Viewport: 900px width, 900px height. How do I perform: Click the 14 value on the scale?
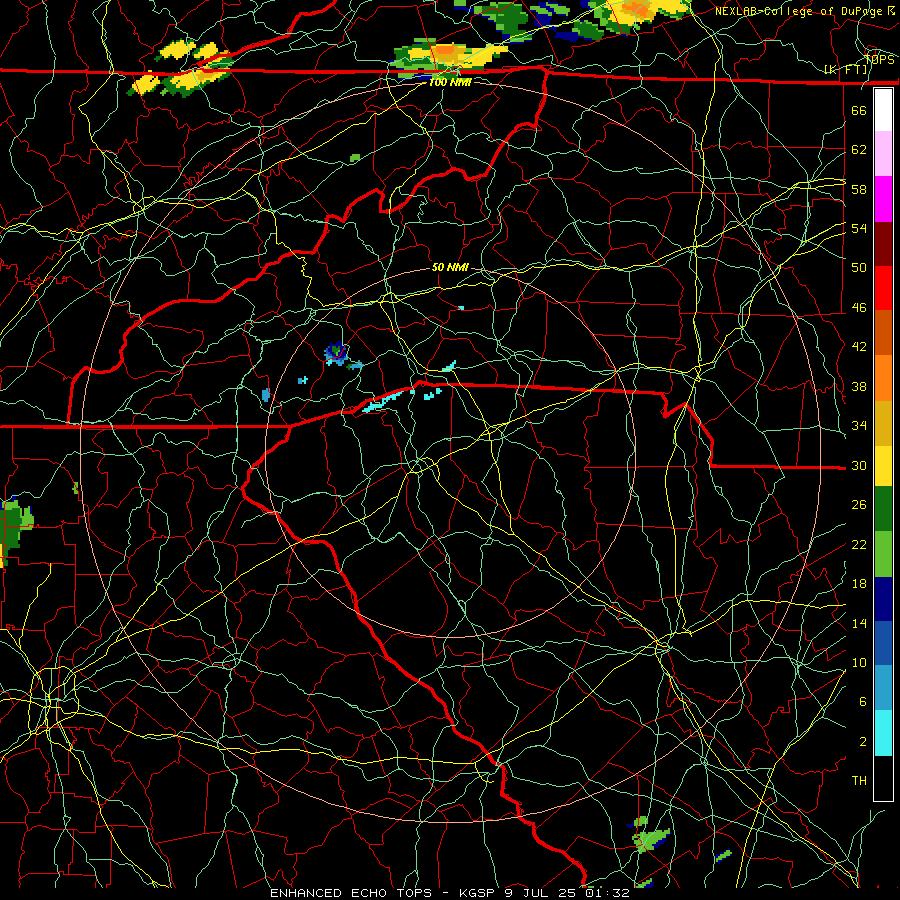tap(859, 623)
